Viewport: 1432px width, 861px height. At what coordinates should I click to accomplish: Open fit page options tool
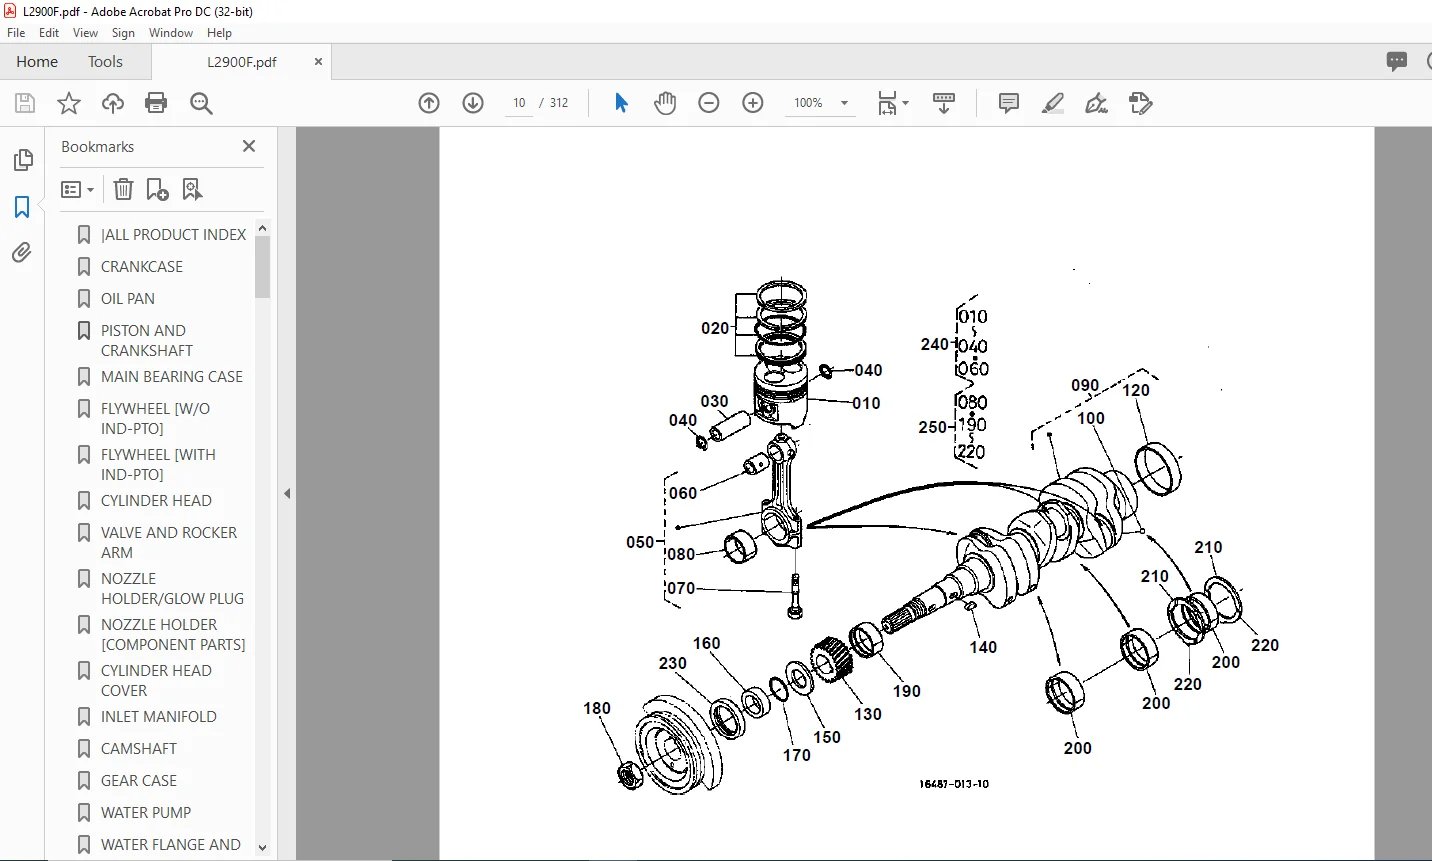pyautogui.click(x=893, y=103)
